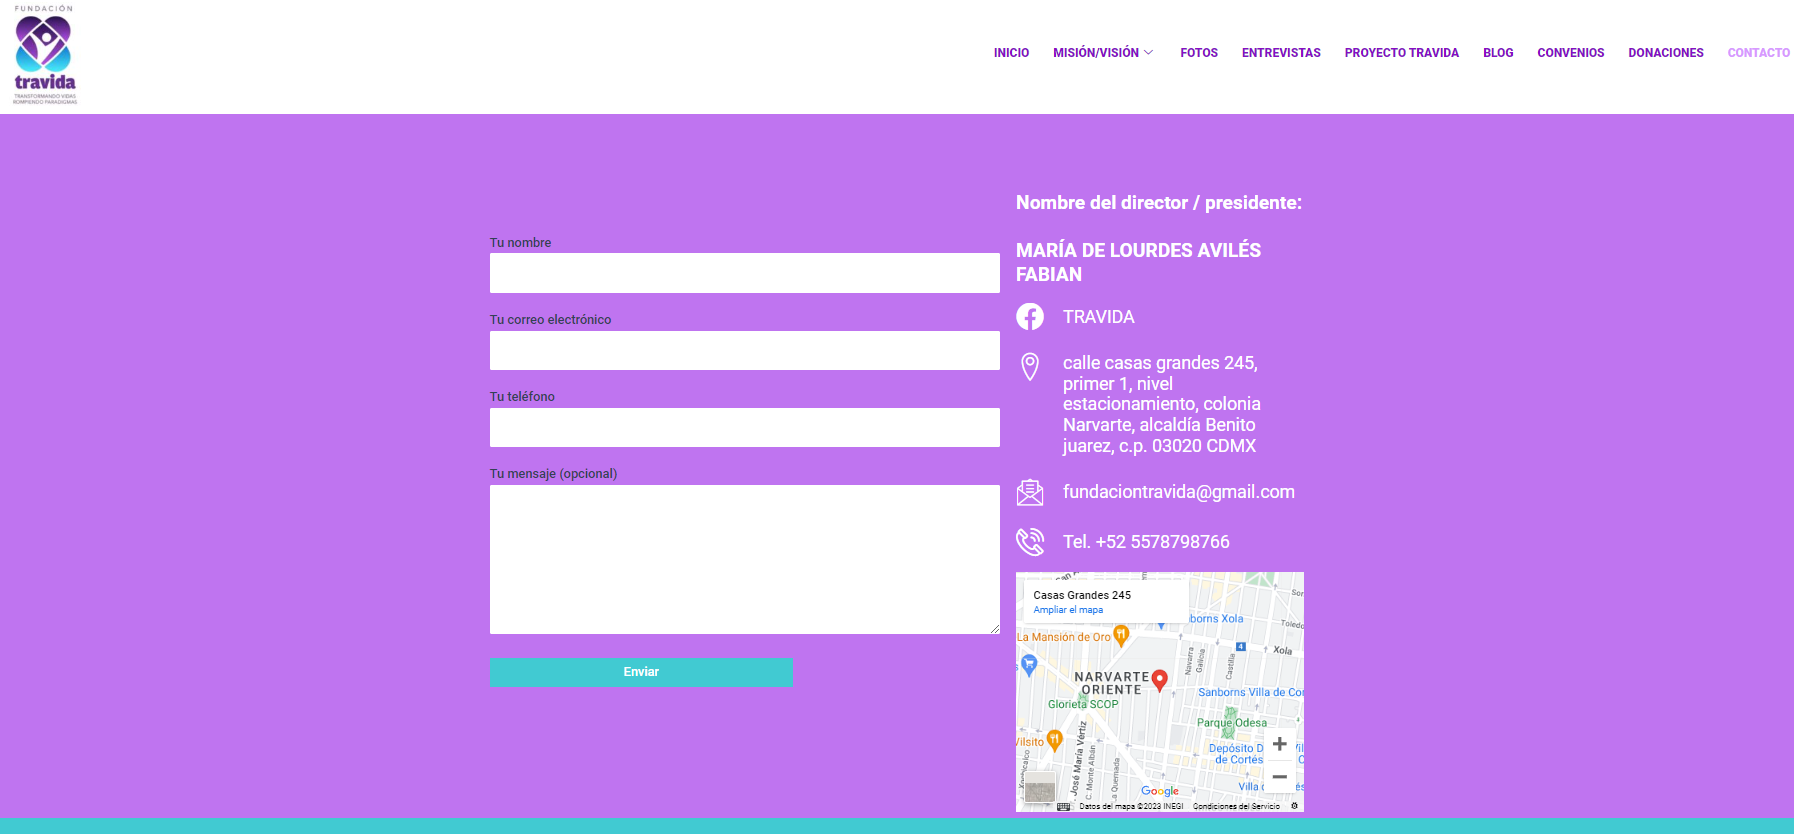Switch the map to satellite view via the thumbnail
Screen dimensions: 1794x834
(x=1040, y=787)
